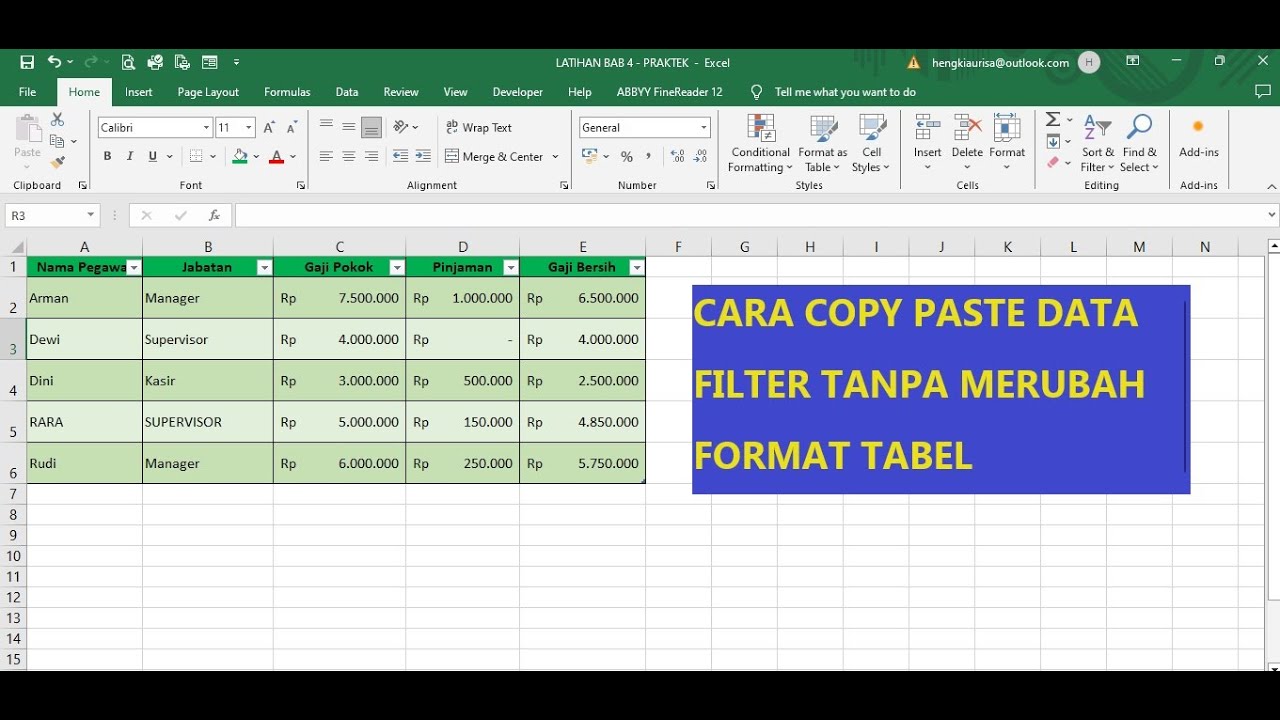The image size is (1280, 720).
Task: Open the General number format dropdown
Action: coord(704,127)
